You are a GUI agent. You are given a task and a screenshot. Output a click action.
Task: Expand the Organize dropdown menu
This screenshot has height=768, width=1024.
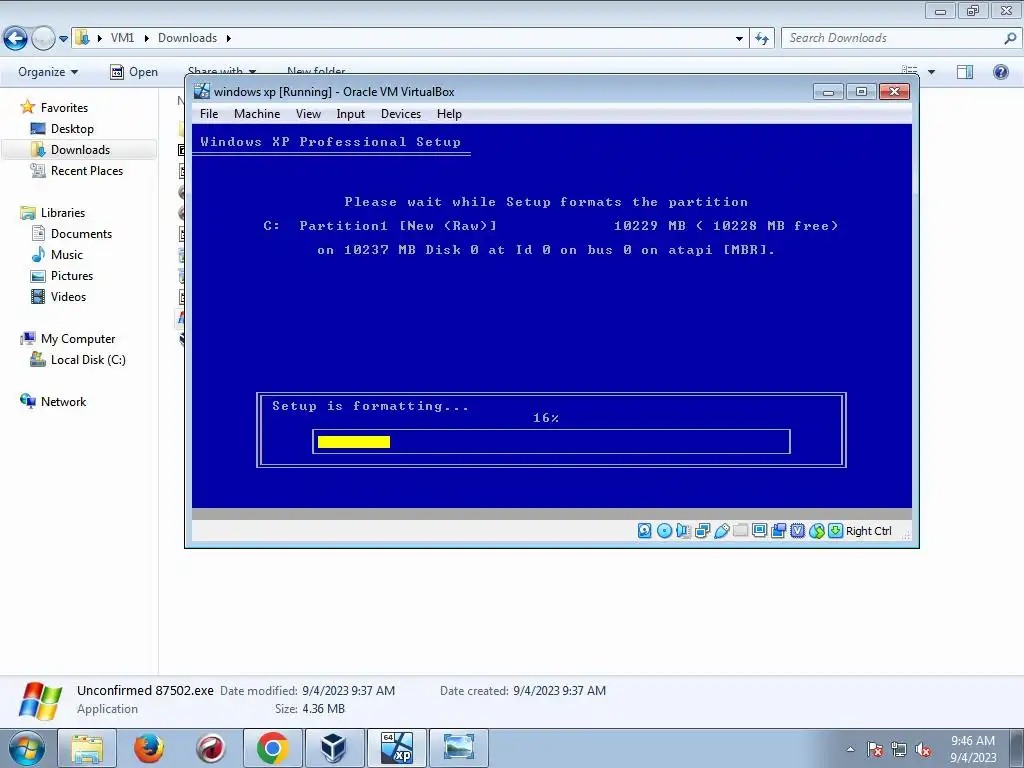tap(48, 72)
